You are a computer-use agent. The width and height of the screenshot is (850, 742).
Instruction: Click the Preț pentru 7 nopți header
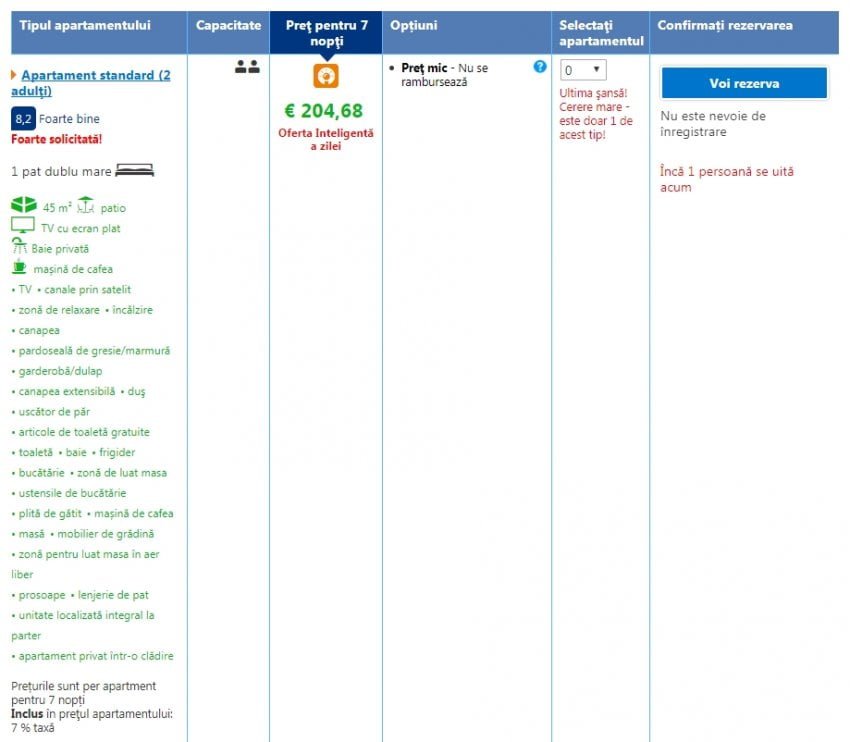coord(326,33)
